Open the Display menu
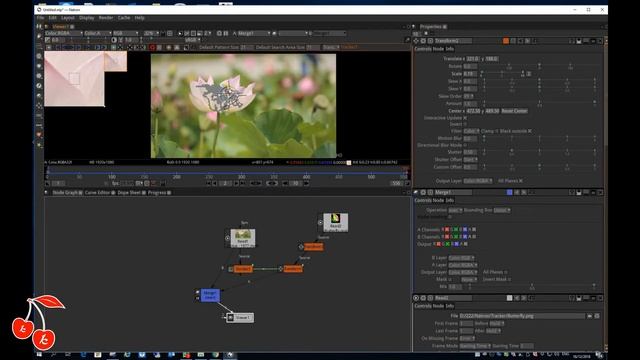The width and height of the screenshot is (640, 360). tap(87, 18)
